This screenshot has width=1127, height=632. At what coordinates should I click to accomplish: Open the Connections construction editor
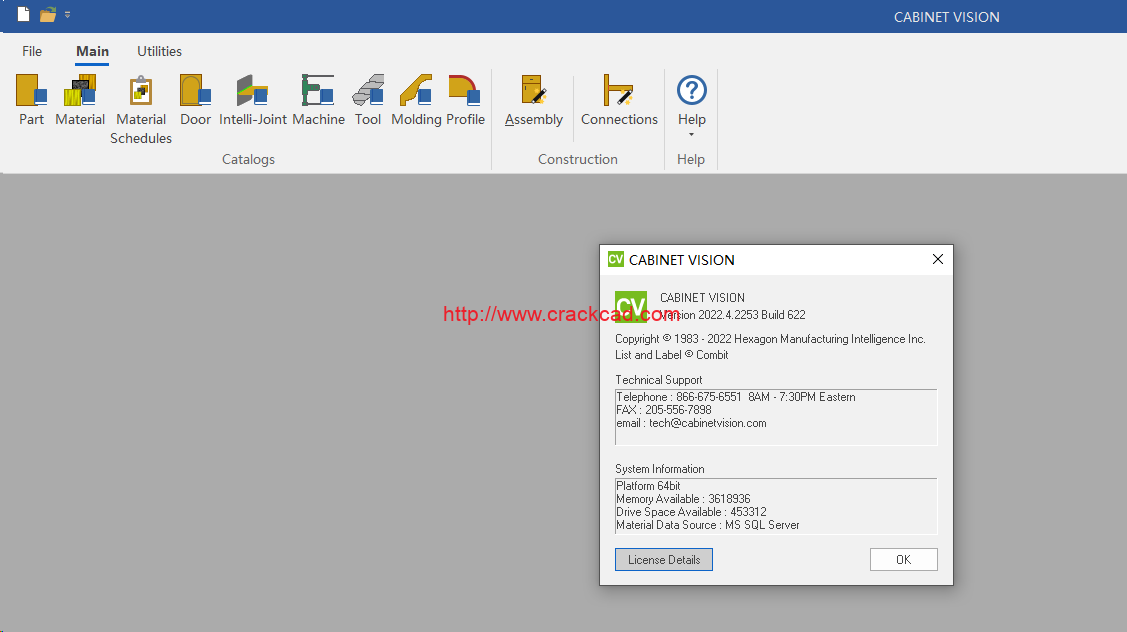(619, 100)
